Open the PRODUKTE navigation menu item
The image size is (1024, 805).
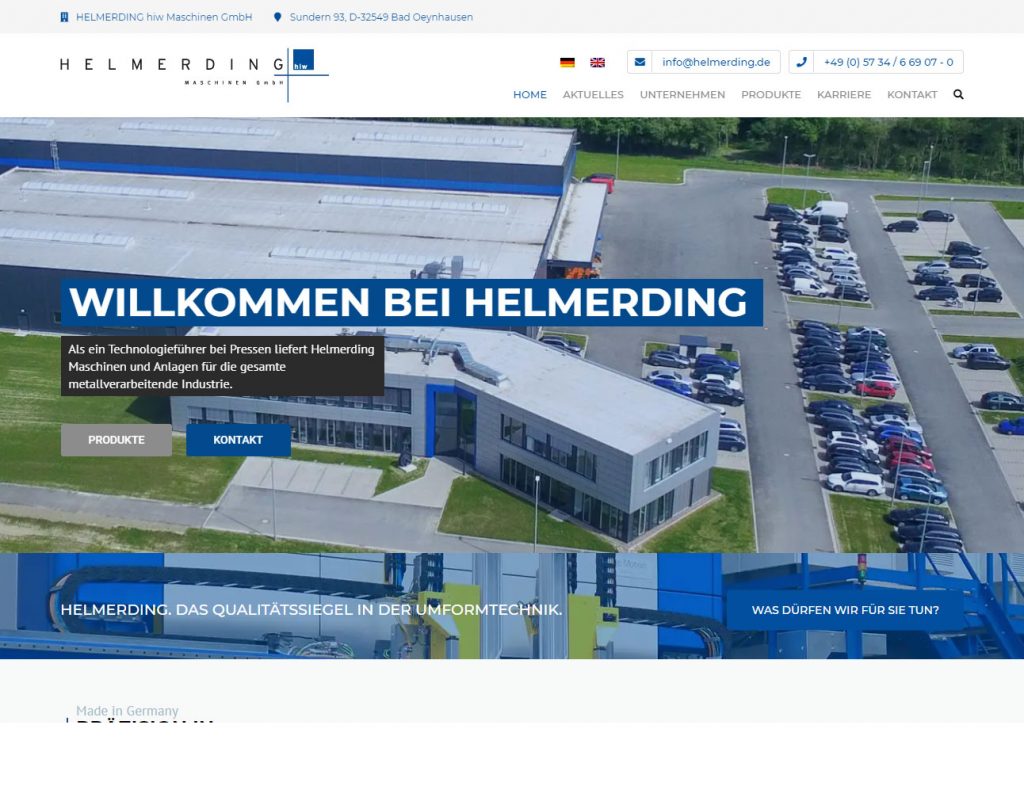point(771,95)
